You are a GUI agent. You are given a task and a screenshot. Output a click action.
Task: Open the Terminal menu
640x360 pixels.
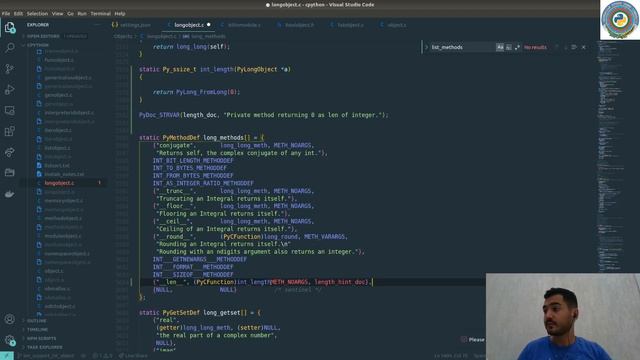click(100, 13)
